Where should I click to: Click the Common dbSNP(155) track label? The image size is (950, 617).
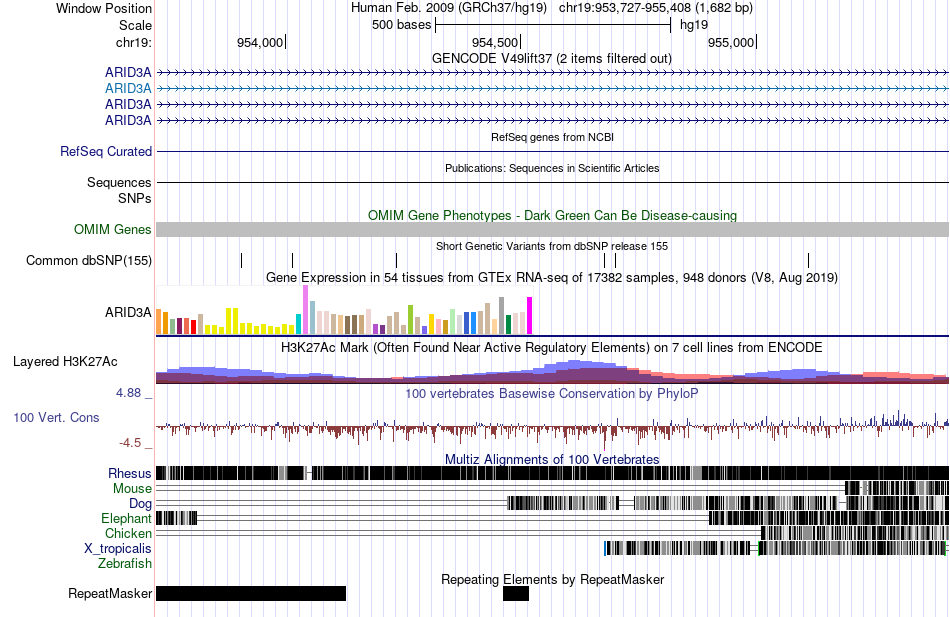(88, 261)
